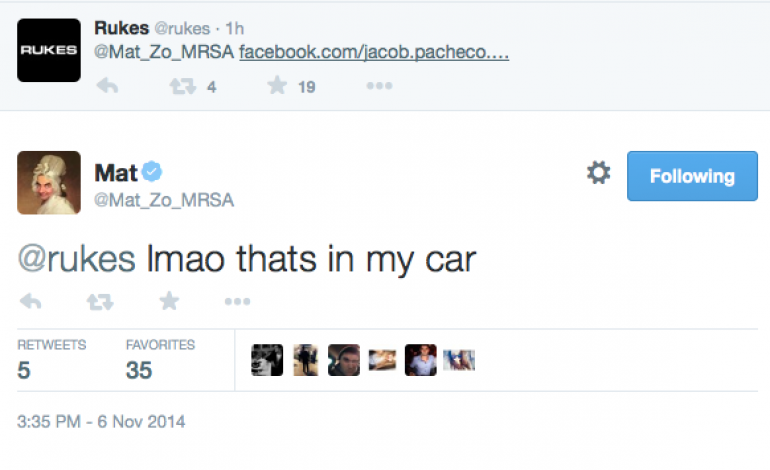Open more options on Mat's tweet
Viewport: 770px width, 470px height.
point(237,301)
